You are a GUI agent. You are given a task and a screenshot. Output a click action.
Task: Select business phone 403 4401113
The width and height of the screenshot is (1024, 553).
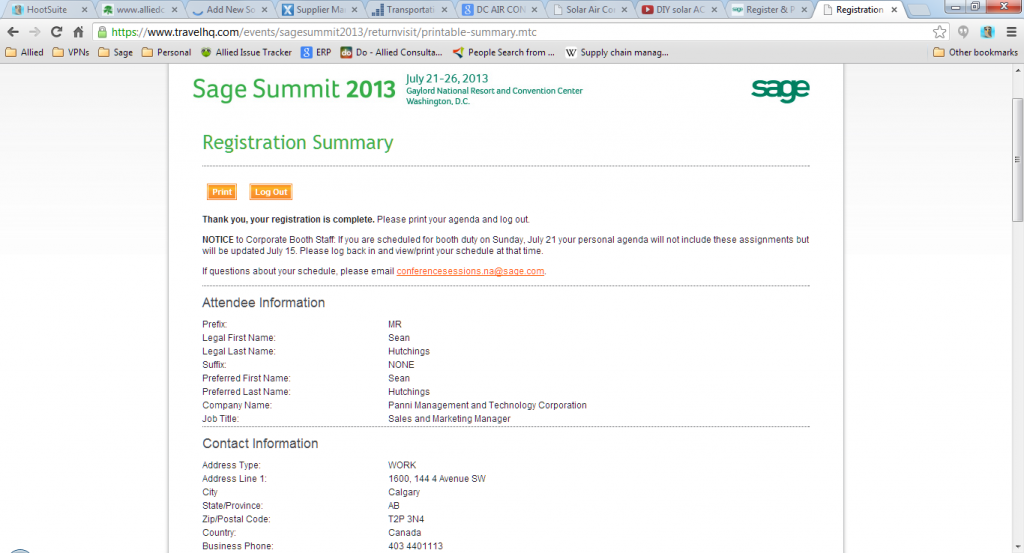[415, 546]
